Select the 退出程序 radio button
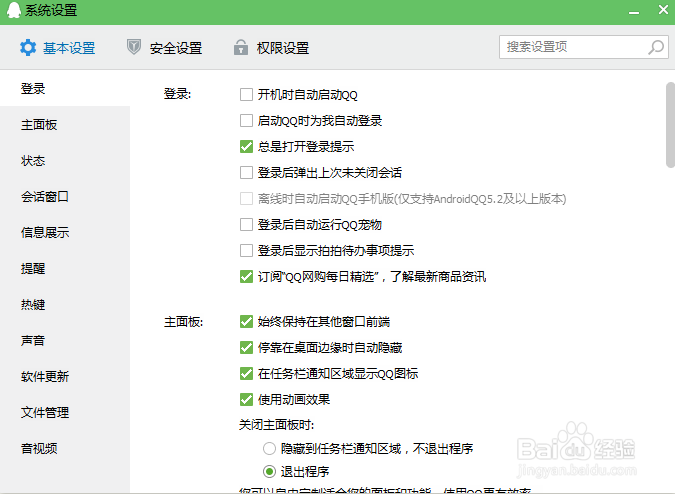Image resolution: width=675 pixels, height=494 pixels. (x=269, y=472)
